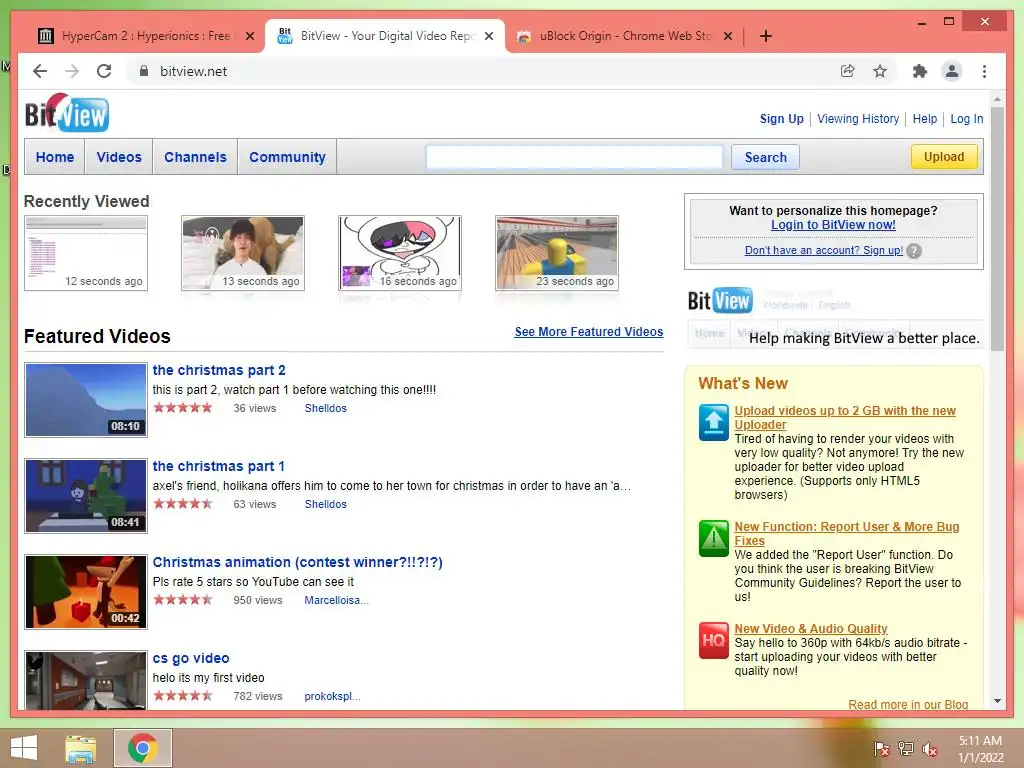Click the star rating for christmas part 2

tap(183, 408)
